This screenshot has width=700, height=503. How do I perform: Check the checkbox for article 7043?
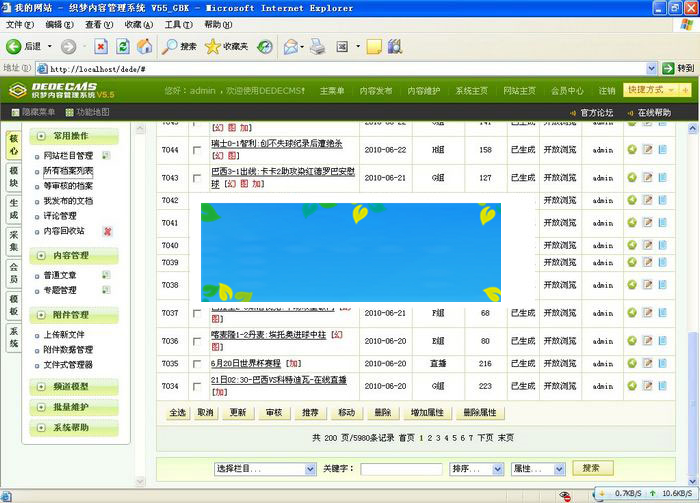point(197,178)
